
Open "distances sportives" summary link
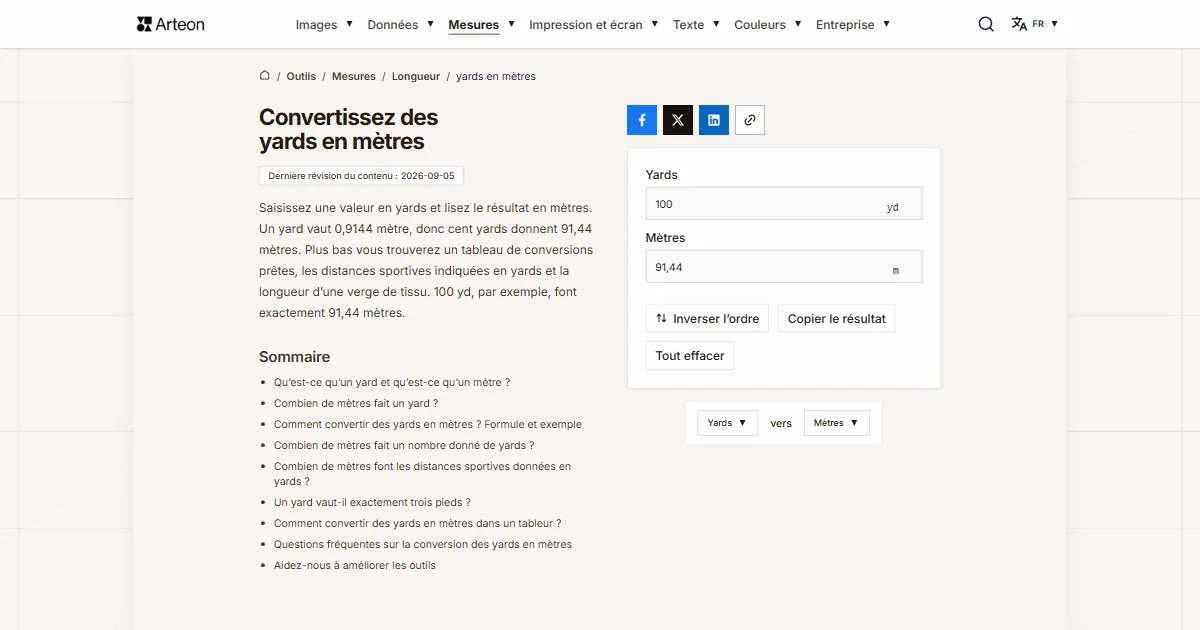(422, 474)
